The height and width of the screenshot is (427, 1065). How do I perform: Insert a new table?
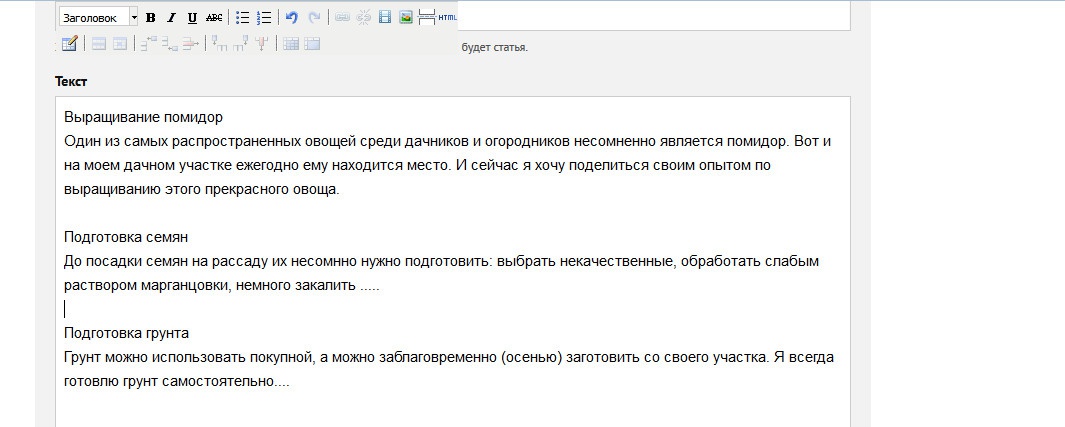tap(69, 44)
